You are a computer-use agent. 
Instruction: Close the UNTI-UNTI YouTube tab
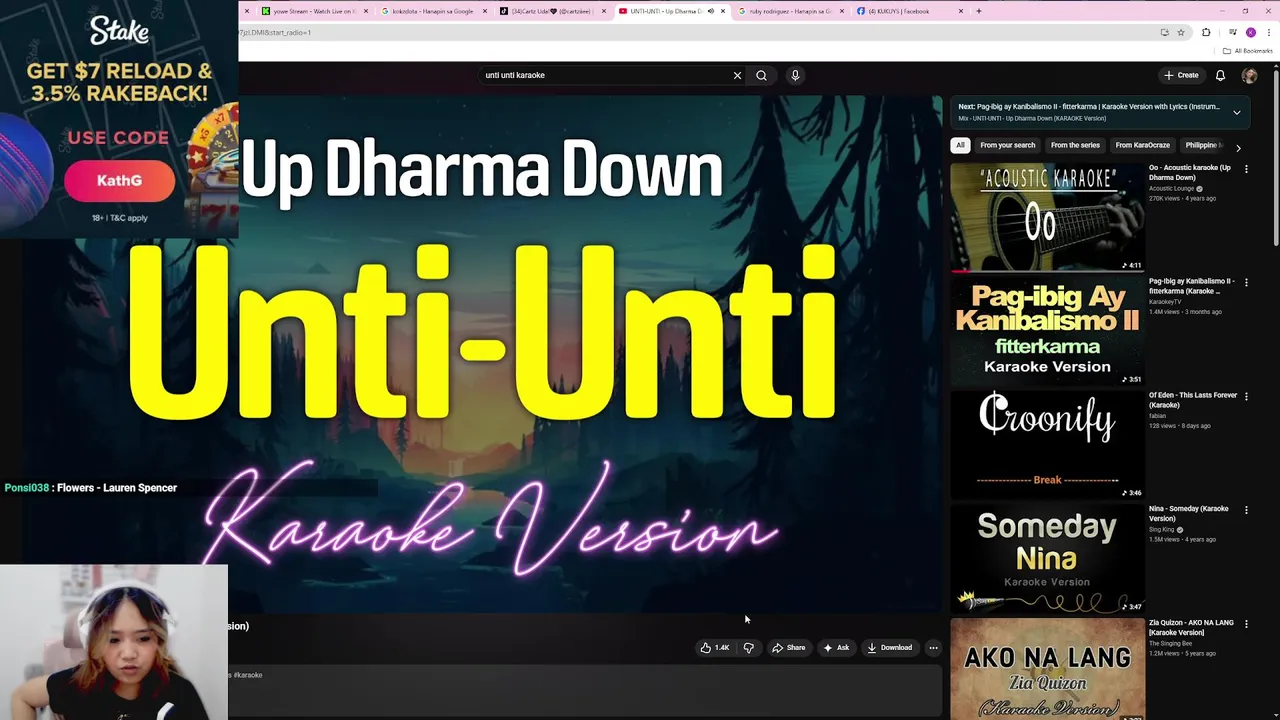tap(723, 11)
